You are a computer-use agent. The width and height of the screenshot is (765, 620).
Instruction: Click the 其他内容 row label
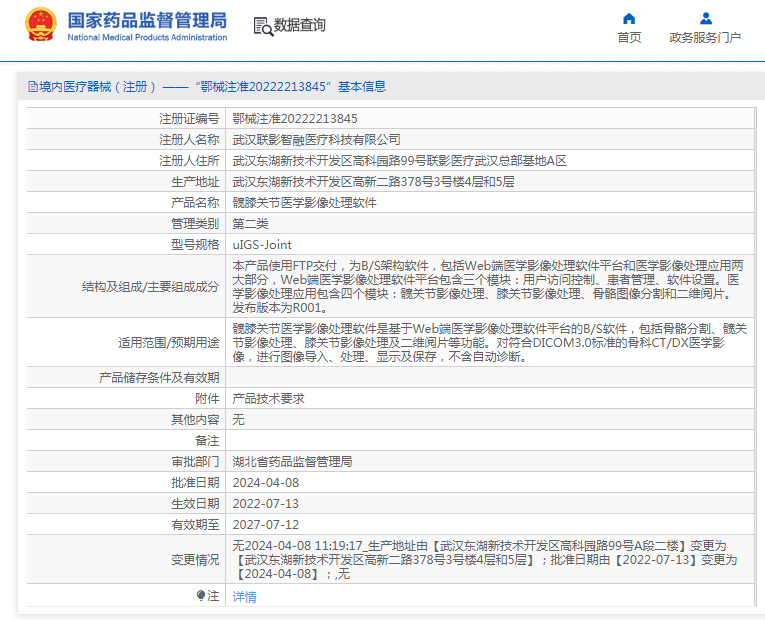point(195,420)
